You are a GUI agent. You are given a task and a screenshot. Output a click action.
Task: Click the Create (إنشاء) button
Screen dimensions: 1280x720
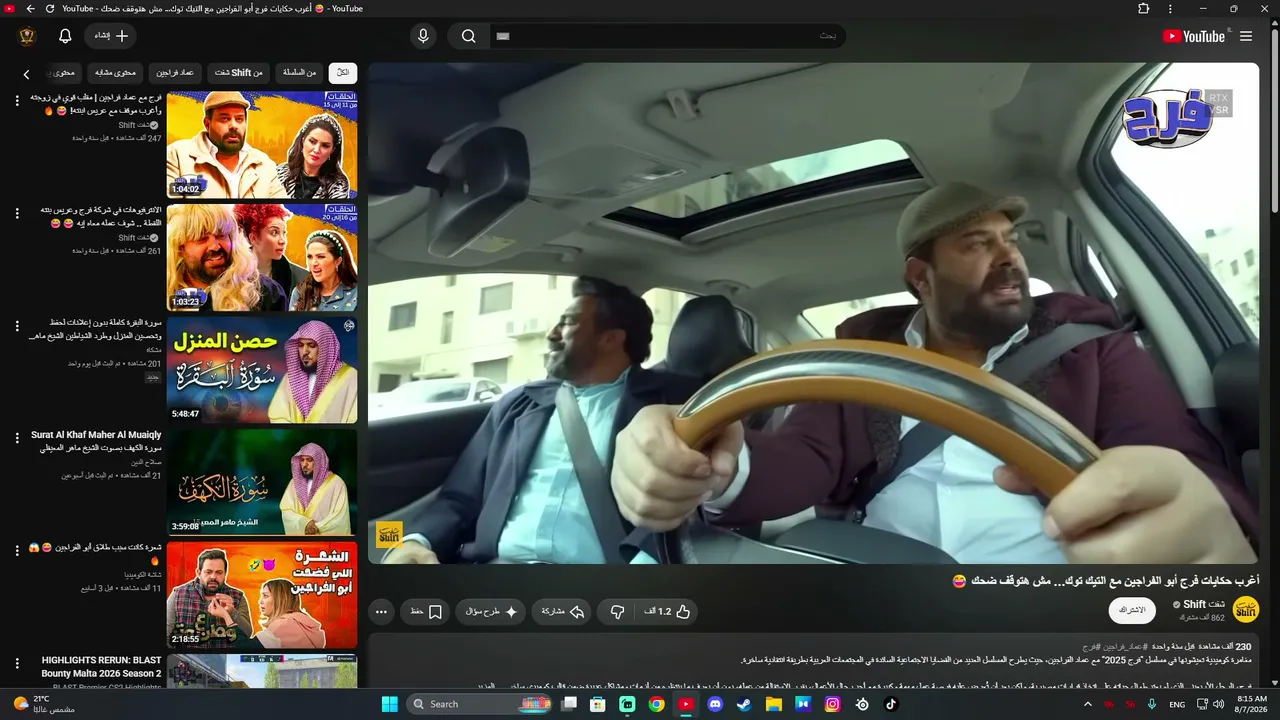(111, 36)
